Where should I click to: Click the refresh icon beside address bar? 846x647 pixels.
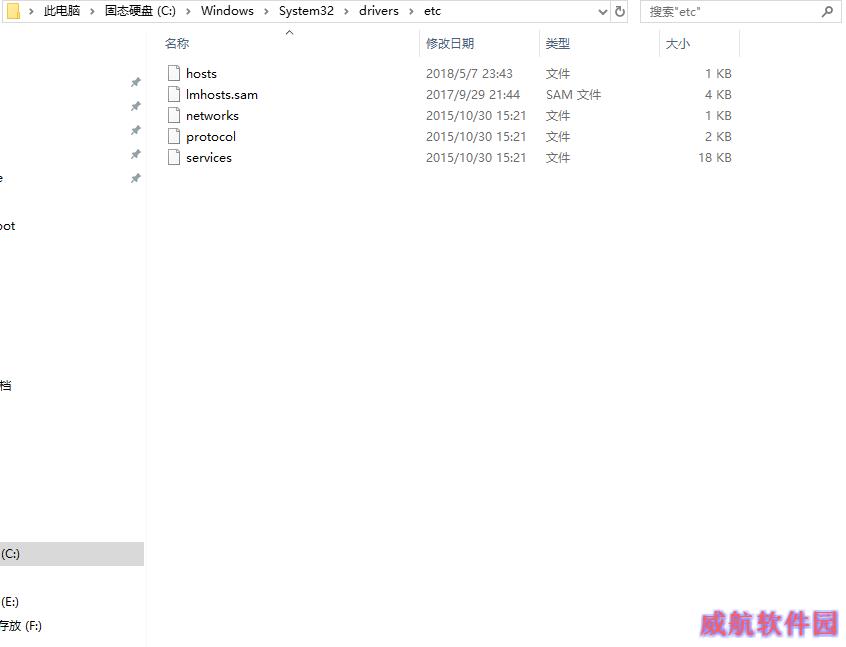(620, 11)
